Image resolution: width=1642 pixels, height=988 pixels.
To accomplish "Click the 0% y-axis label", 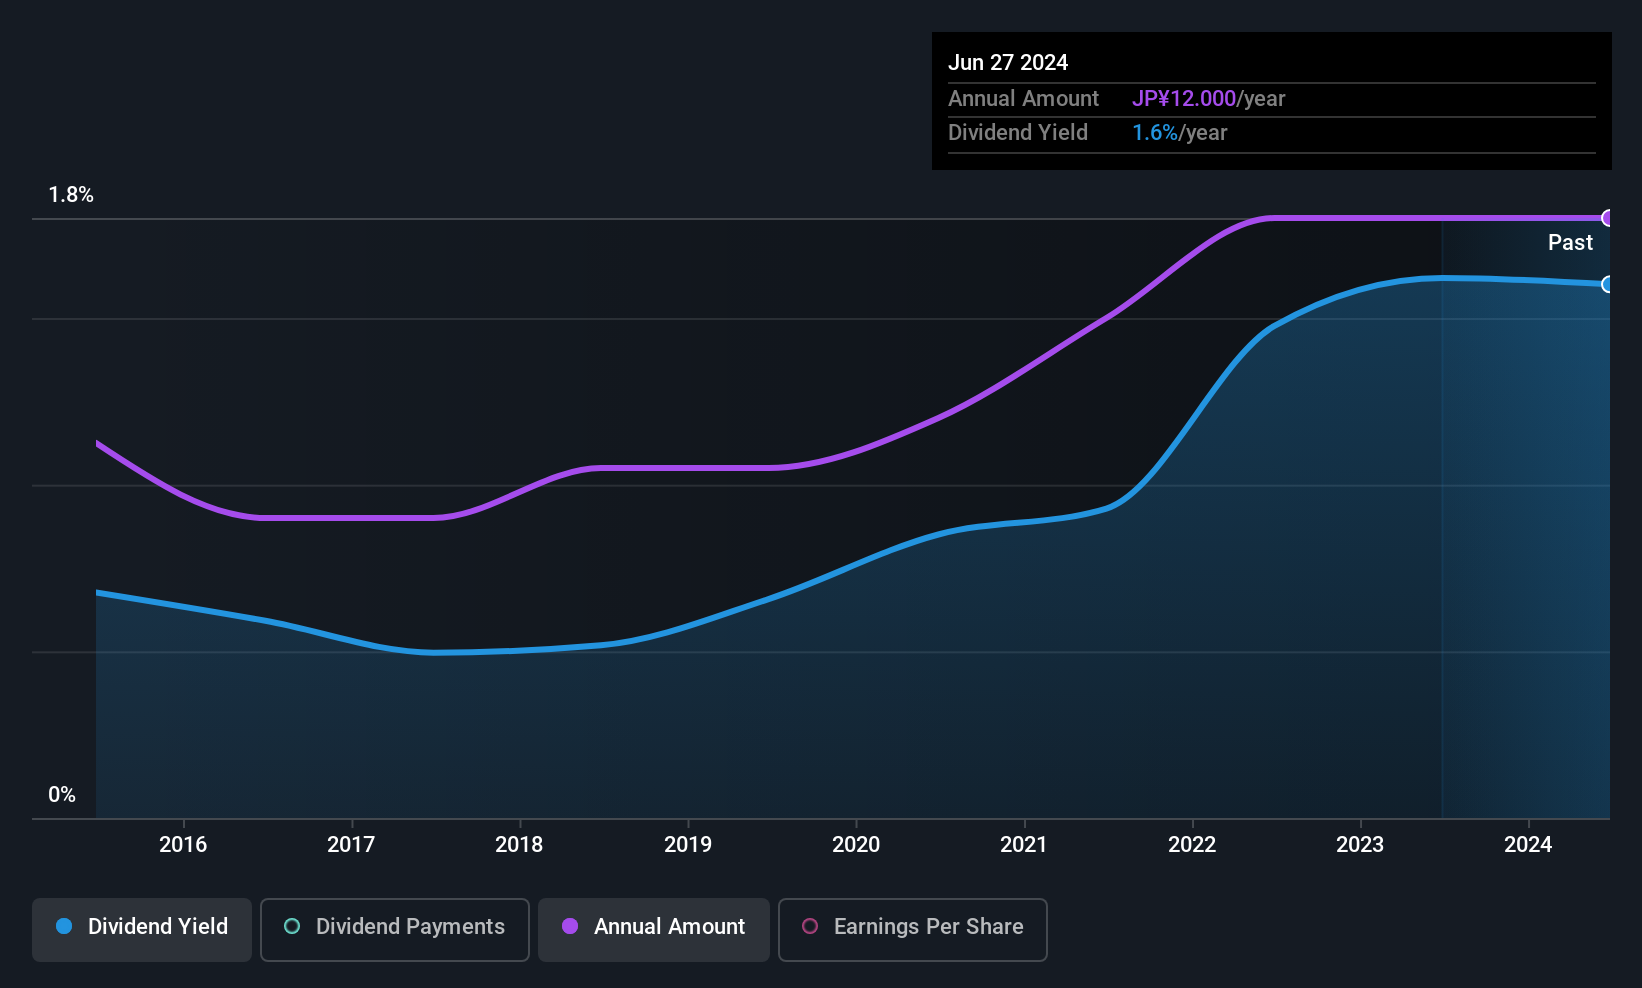I will pyautogui.click(x=62, y=795).
